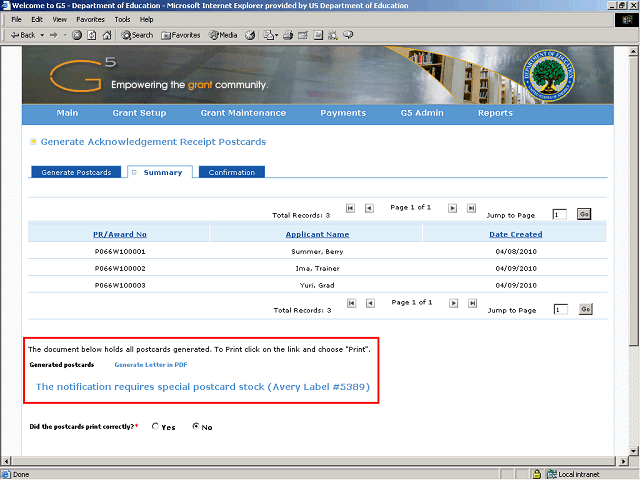Click the Research toolbar icon
The width and height of the screenshot is (640, 480).
click(333, 35)
